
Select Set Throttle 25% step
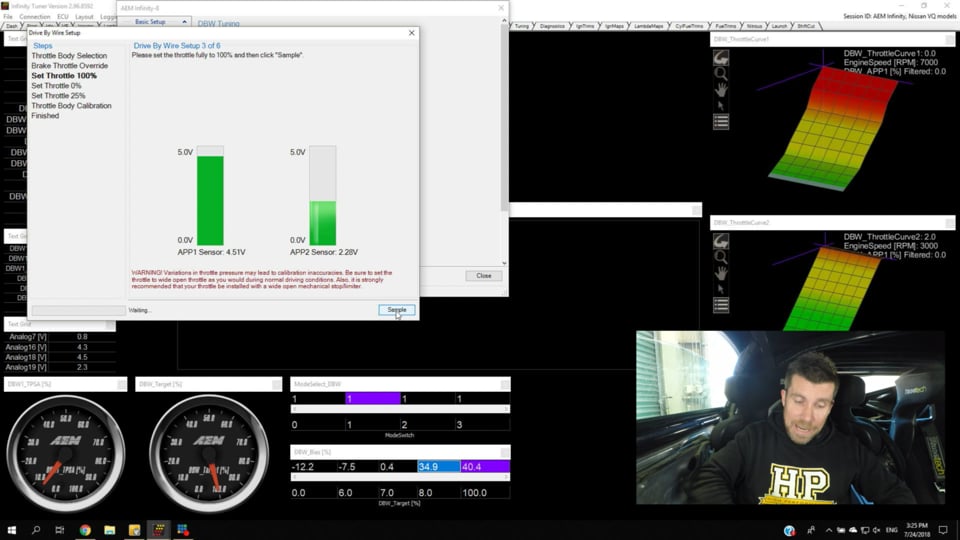point(58,96)
